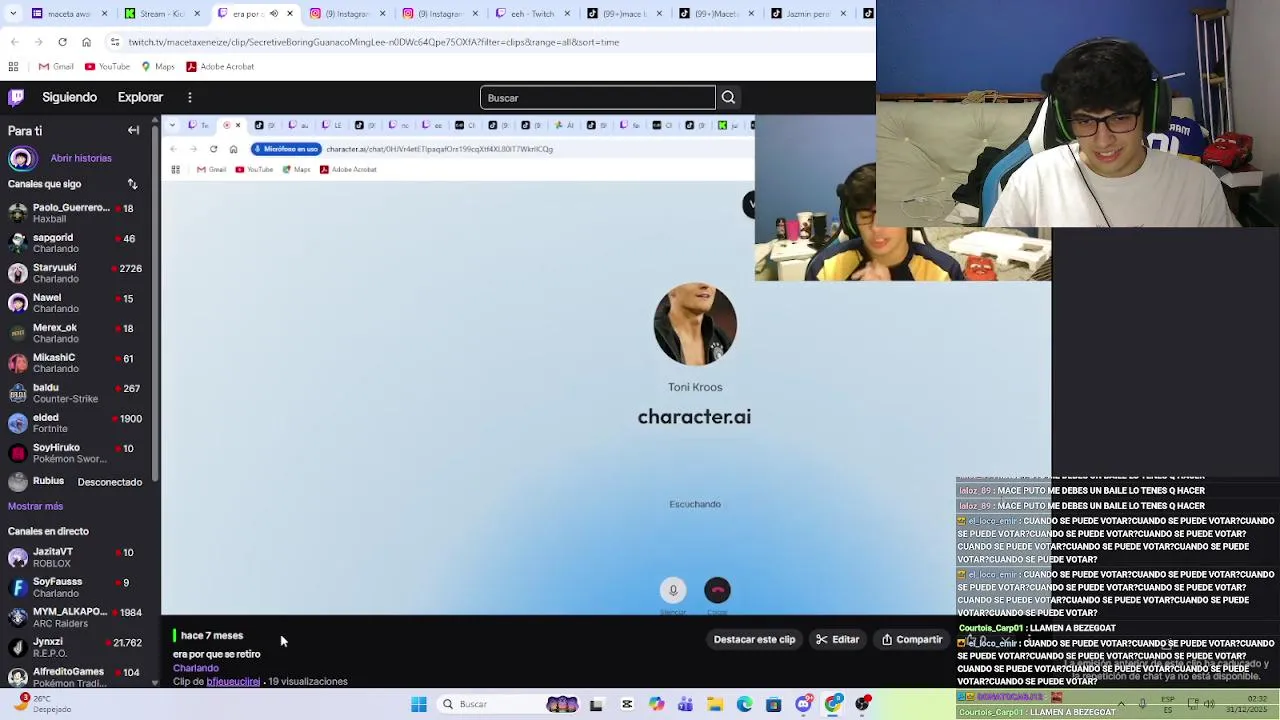Click the Abrir historias avatar icon
Screen dimensions: 1280x720
pos(21,158)
